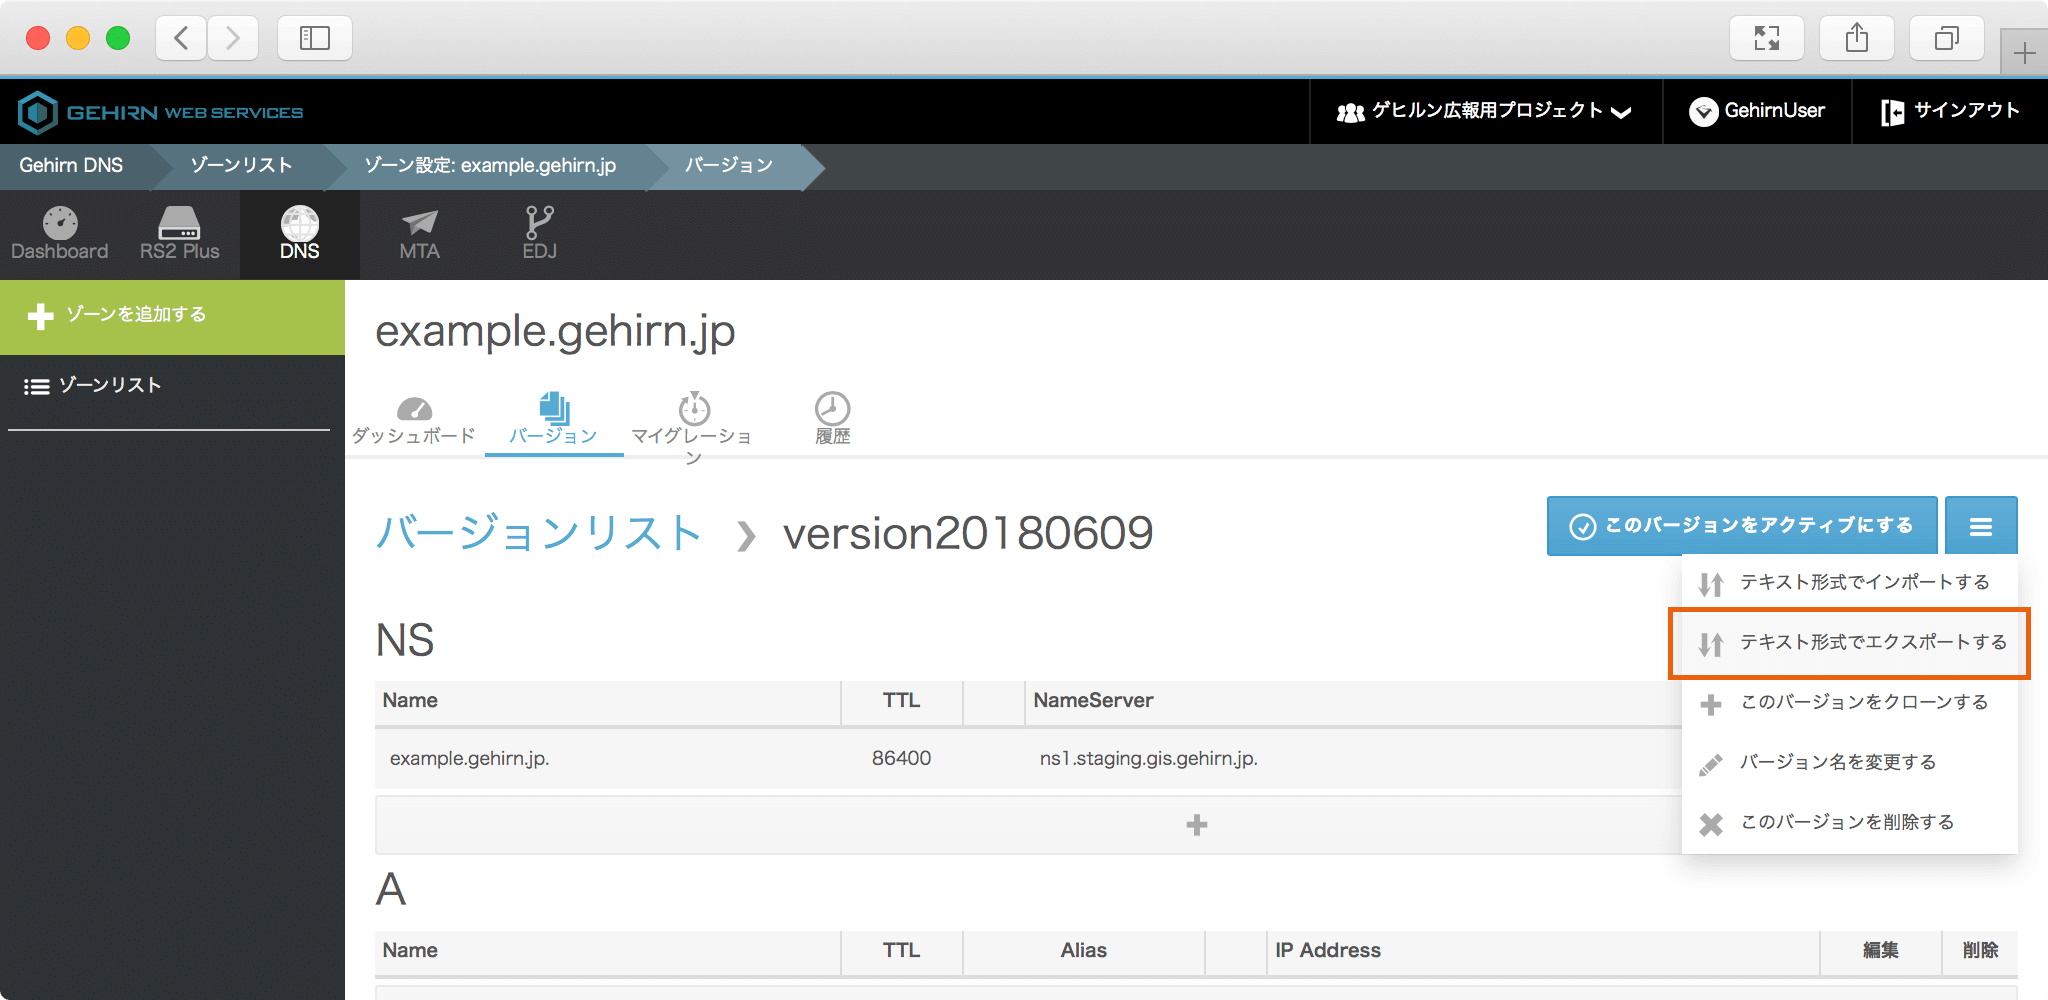Image resolution: width=2048 pixels, height=1000 pixels.
Task: Select テキスト形式でエクスポートする from menu
Action: pyautogui.click(x=1852, y=643)
